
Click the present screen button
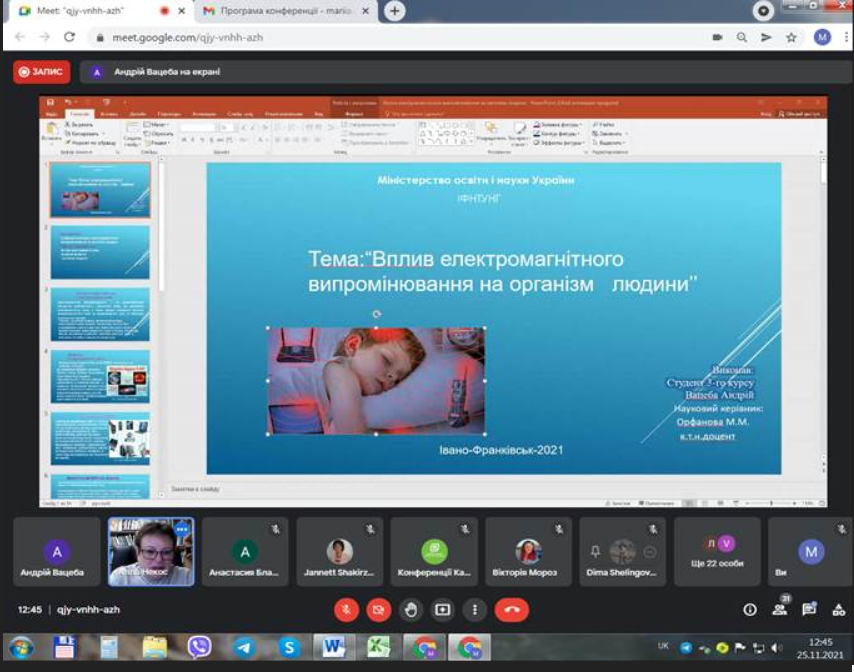(443, 609)
